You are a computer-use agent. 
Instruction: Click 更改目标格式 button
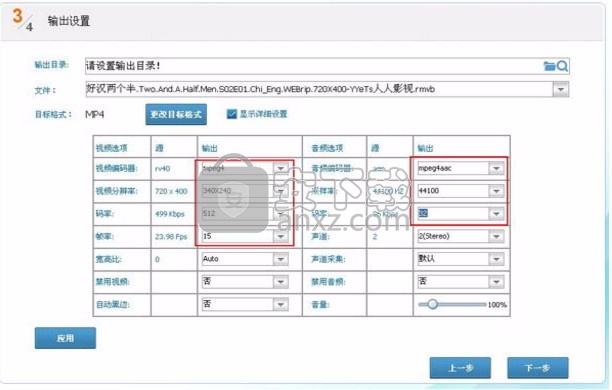[176, 114]
